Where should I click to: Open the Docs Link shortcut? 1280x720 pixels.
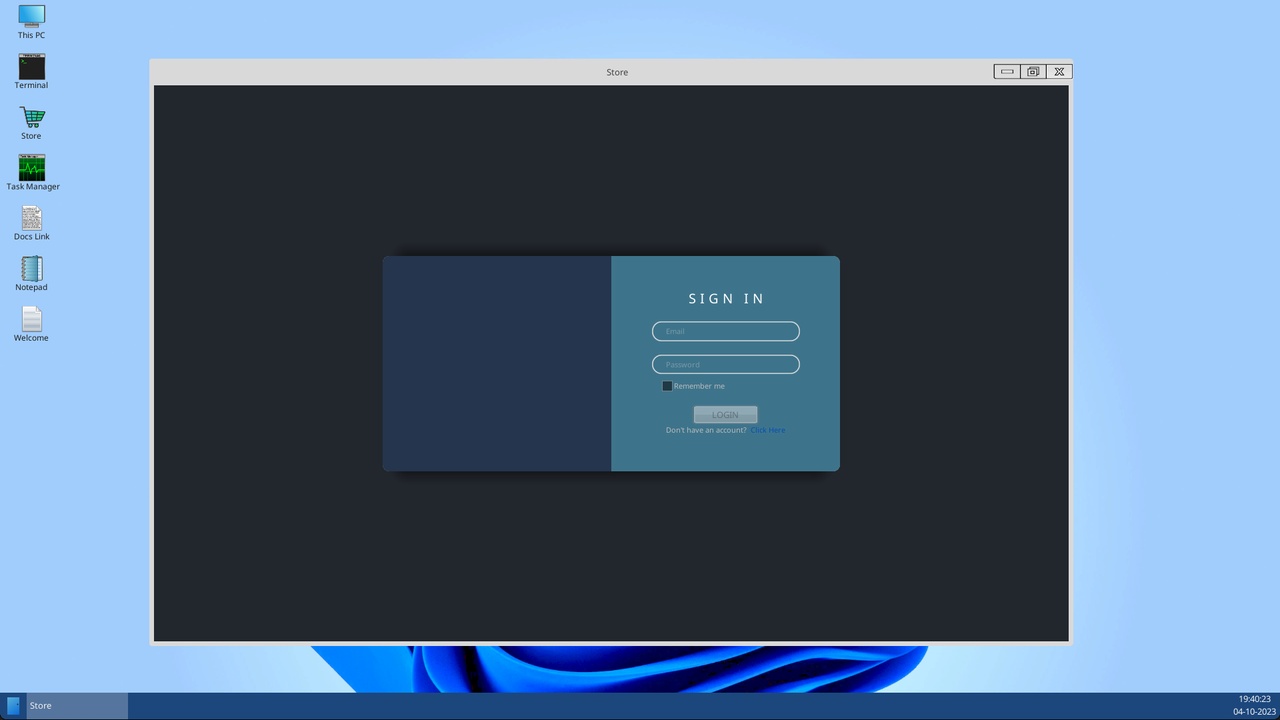tap(31, 220)
